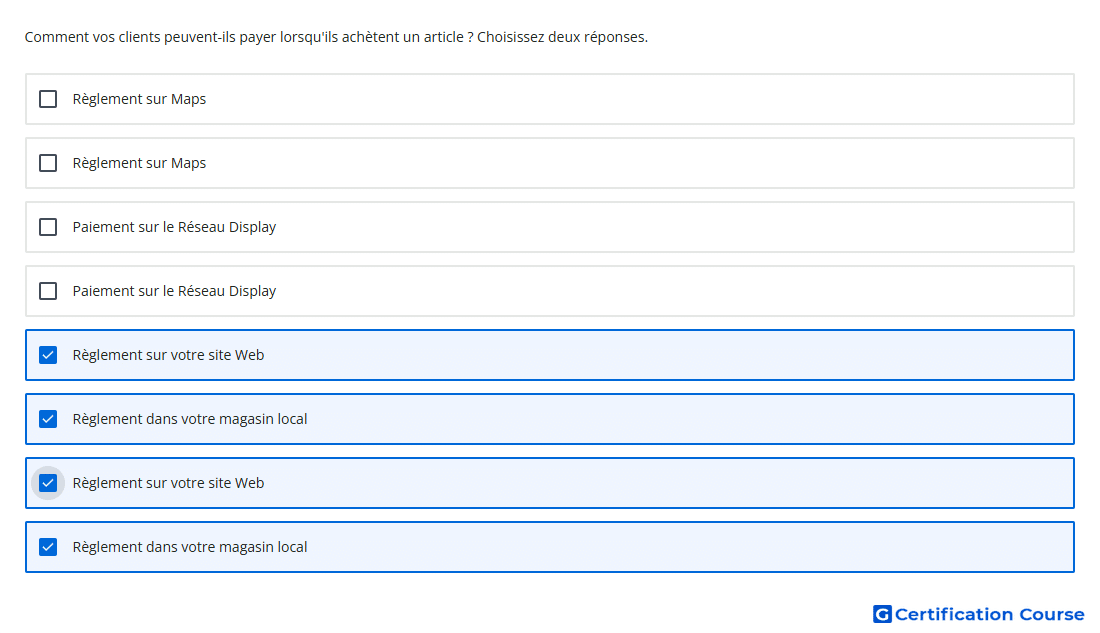Screen dimensions: 1100x633
Task: Choose first 'Paiement sur le Réseau Display' label
Action: [174, 227]
